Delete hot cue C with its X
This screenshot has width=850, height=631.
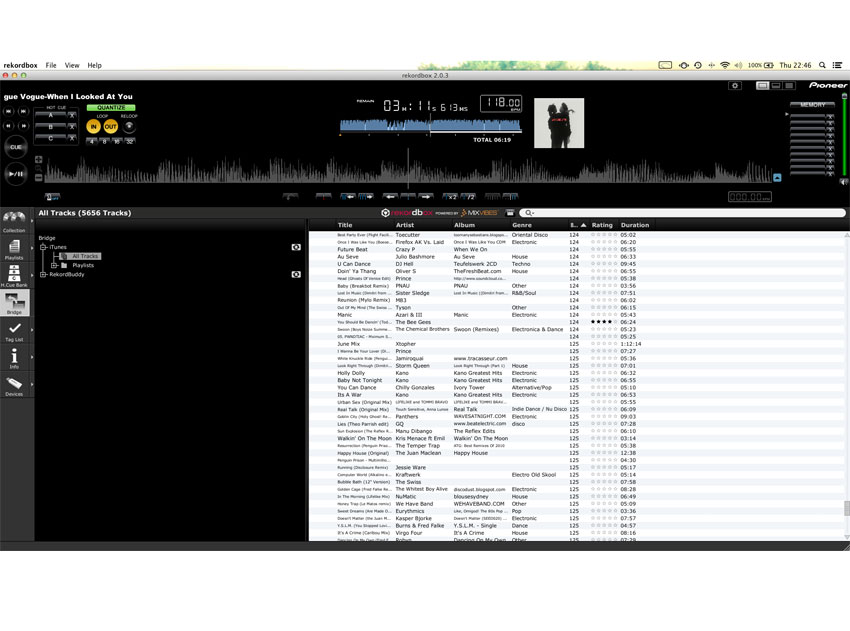tap(72, 138)
